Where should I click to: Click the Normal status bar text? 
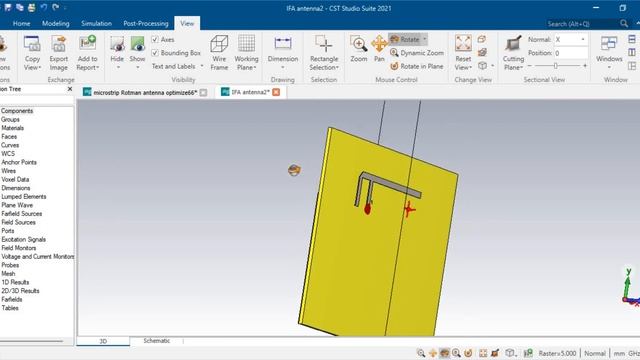(595, 353)
